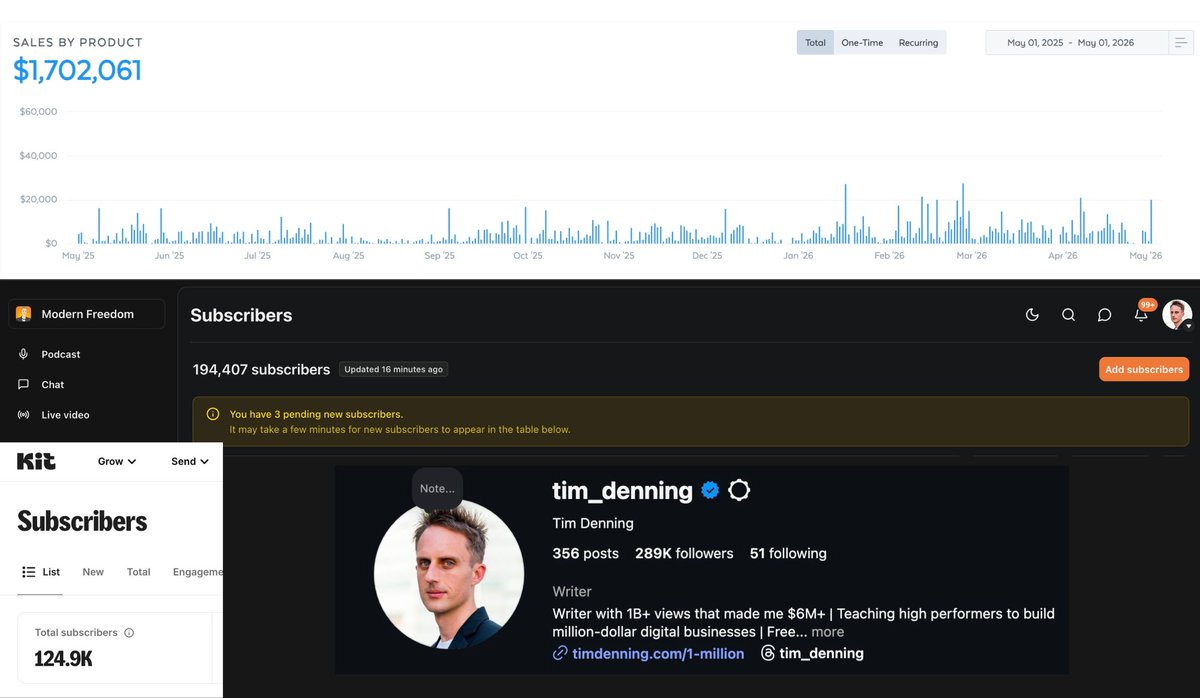
Task: Expand the bio with the more link
Action: [x=828, y=632]
